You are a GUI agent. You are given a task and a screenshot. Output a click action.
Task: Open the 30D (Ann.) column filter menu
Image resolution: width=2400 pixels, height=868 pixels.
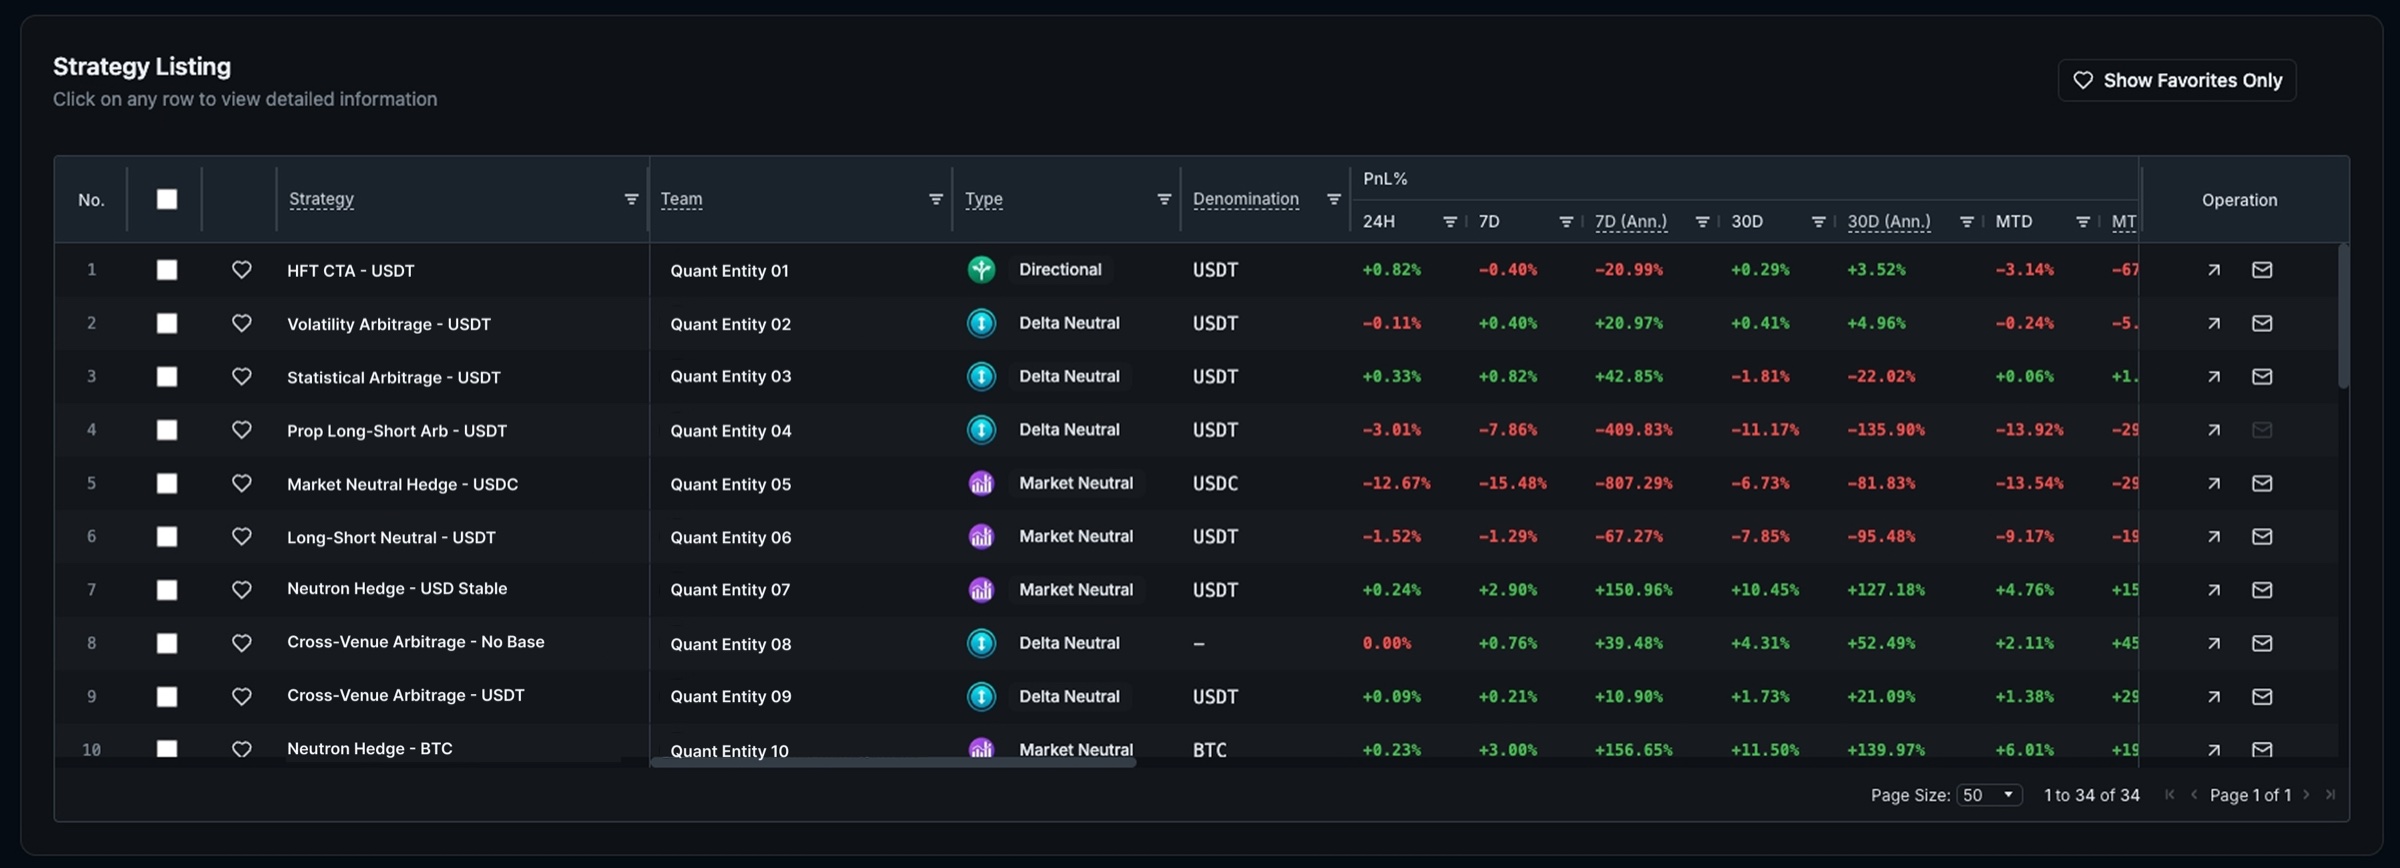(x=1966, y=222)
